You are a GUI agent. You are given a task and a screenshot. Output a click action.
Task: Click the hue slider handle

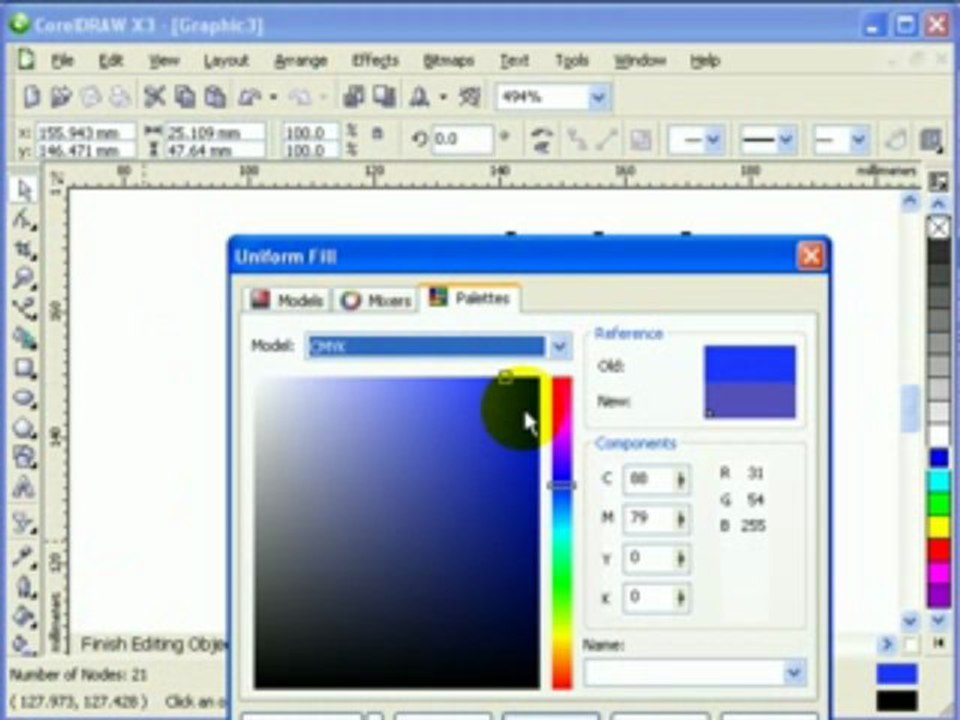coord(561,486)
